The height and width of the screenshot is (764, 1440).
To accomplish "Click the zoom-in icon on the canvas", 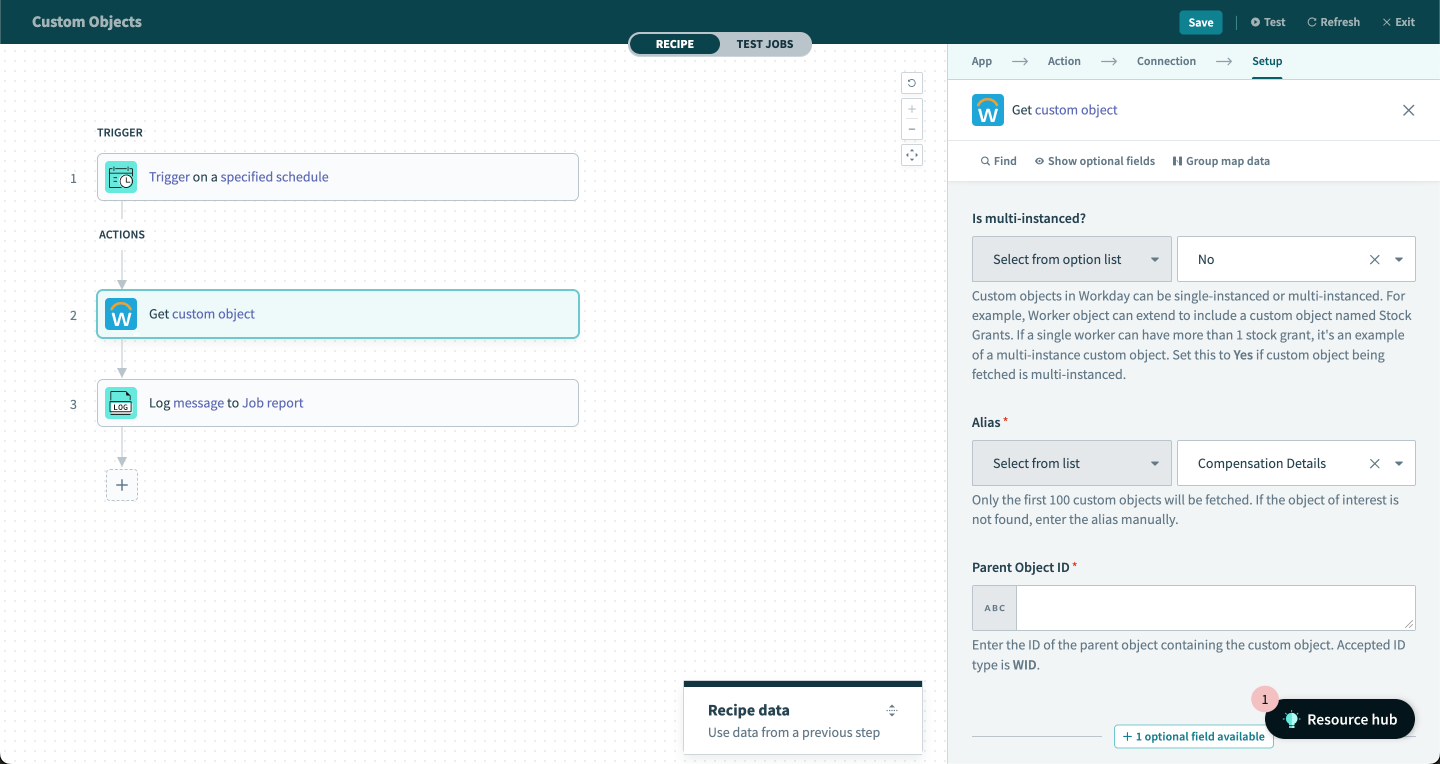I will tap(911, 108).
